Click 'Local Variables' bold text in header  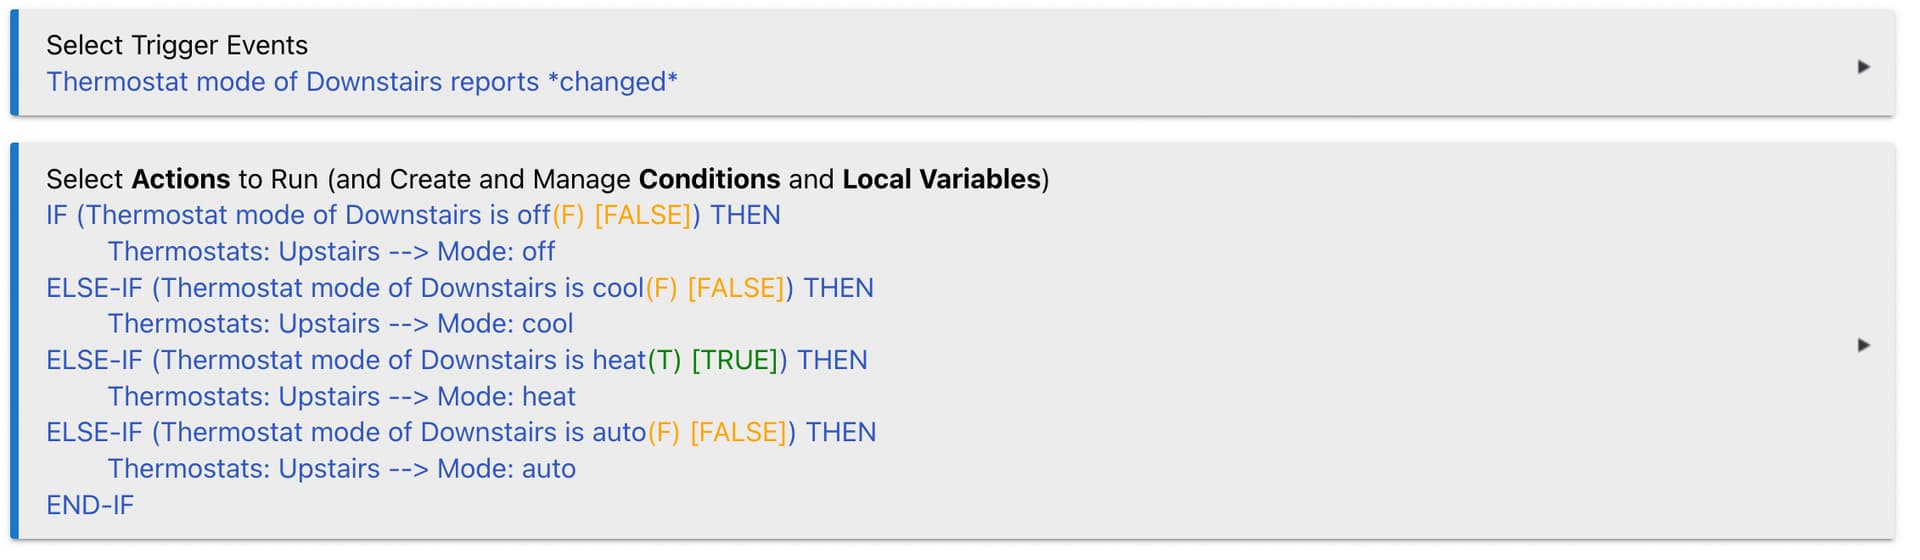point(941,179)
